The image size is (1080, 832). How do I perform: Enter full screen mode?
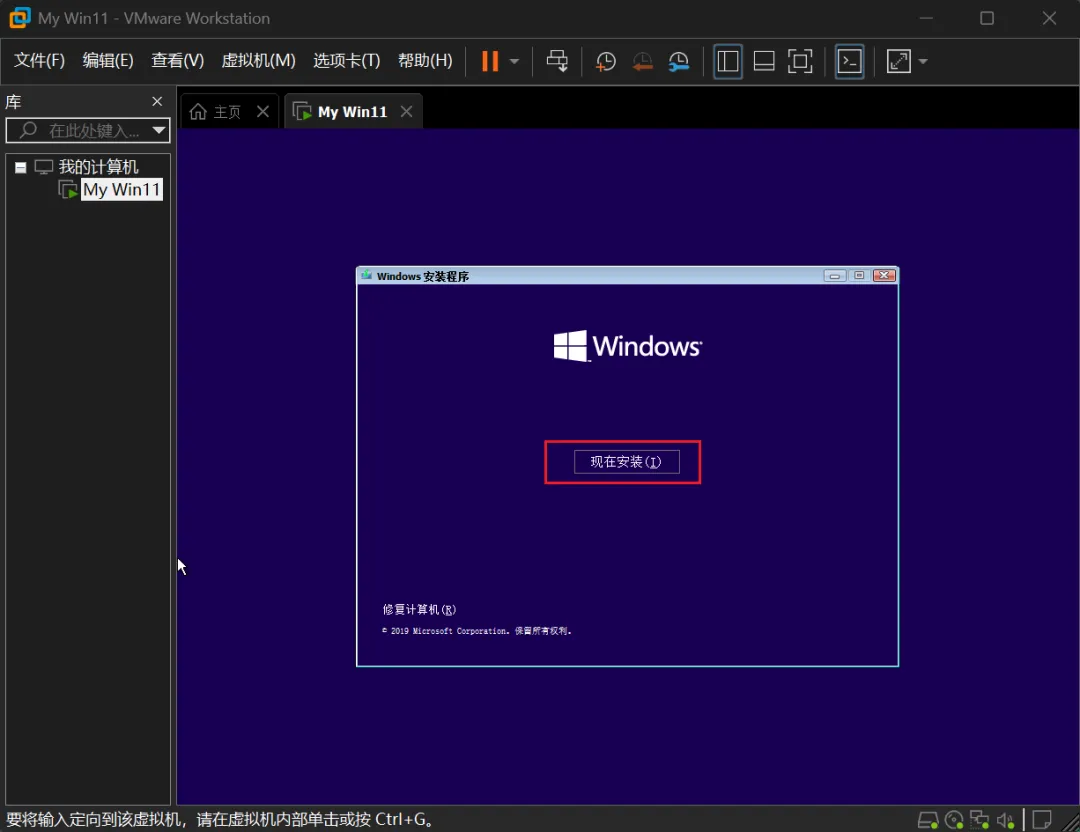800,61
